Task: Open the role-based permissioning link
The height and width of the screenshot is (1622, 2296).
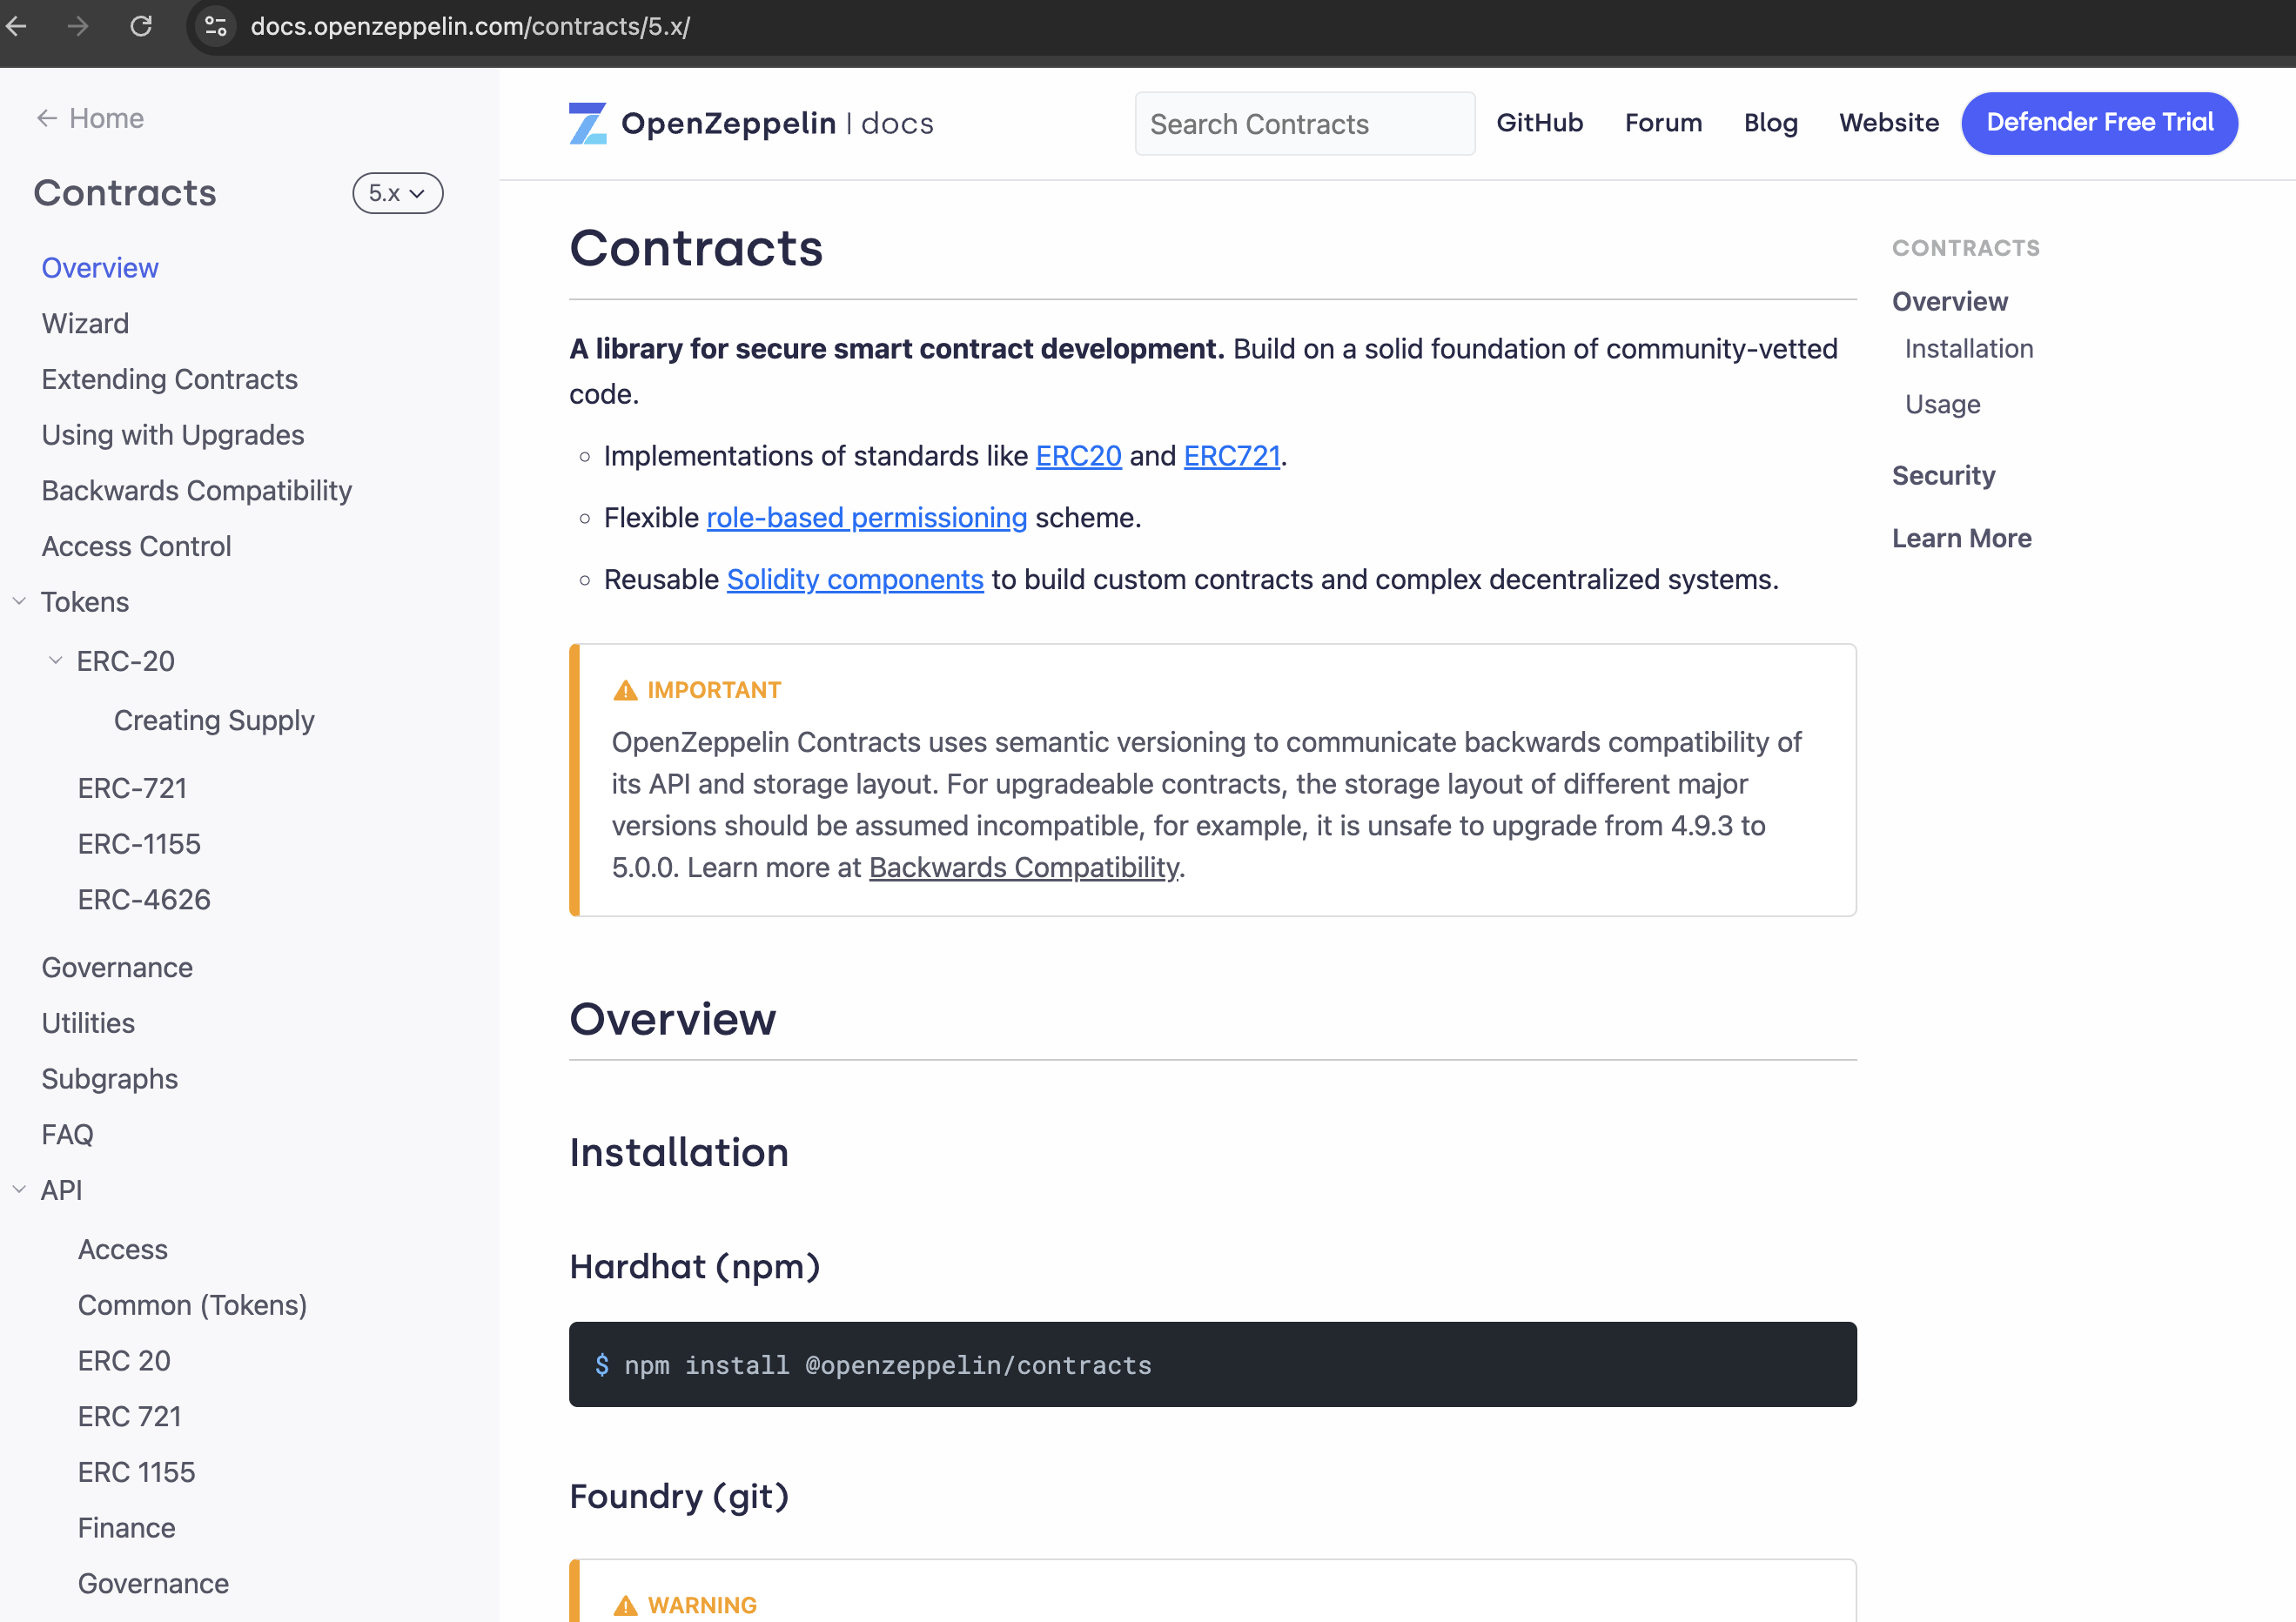Action: (866, 518)
